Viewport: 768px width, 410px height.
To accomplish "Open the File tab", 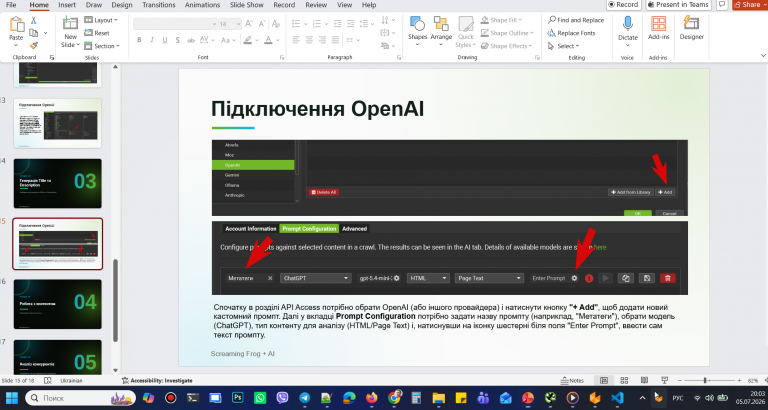I will 11,5.
